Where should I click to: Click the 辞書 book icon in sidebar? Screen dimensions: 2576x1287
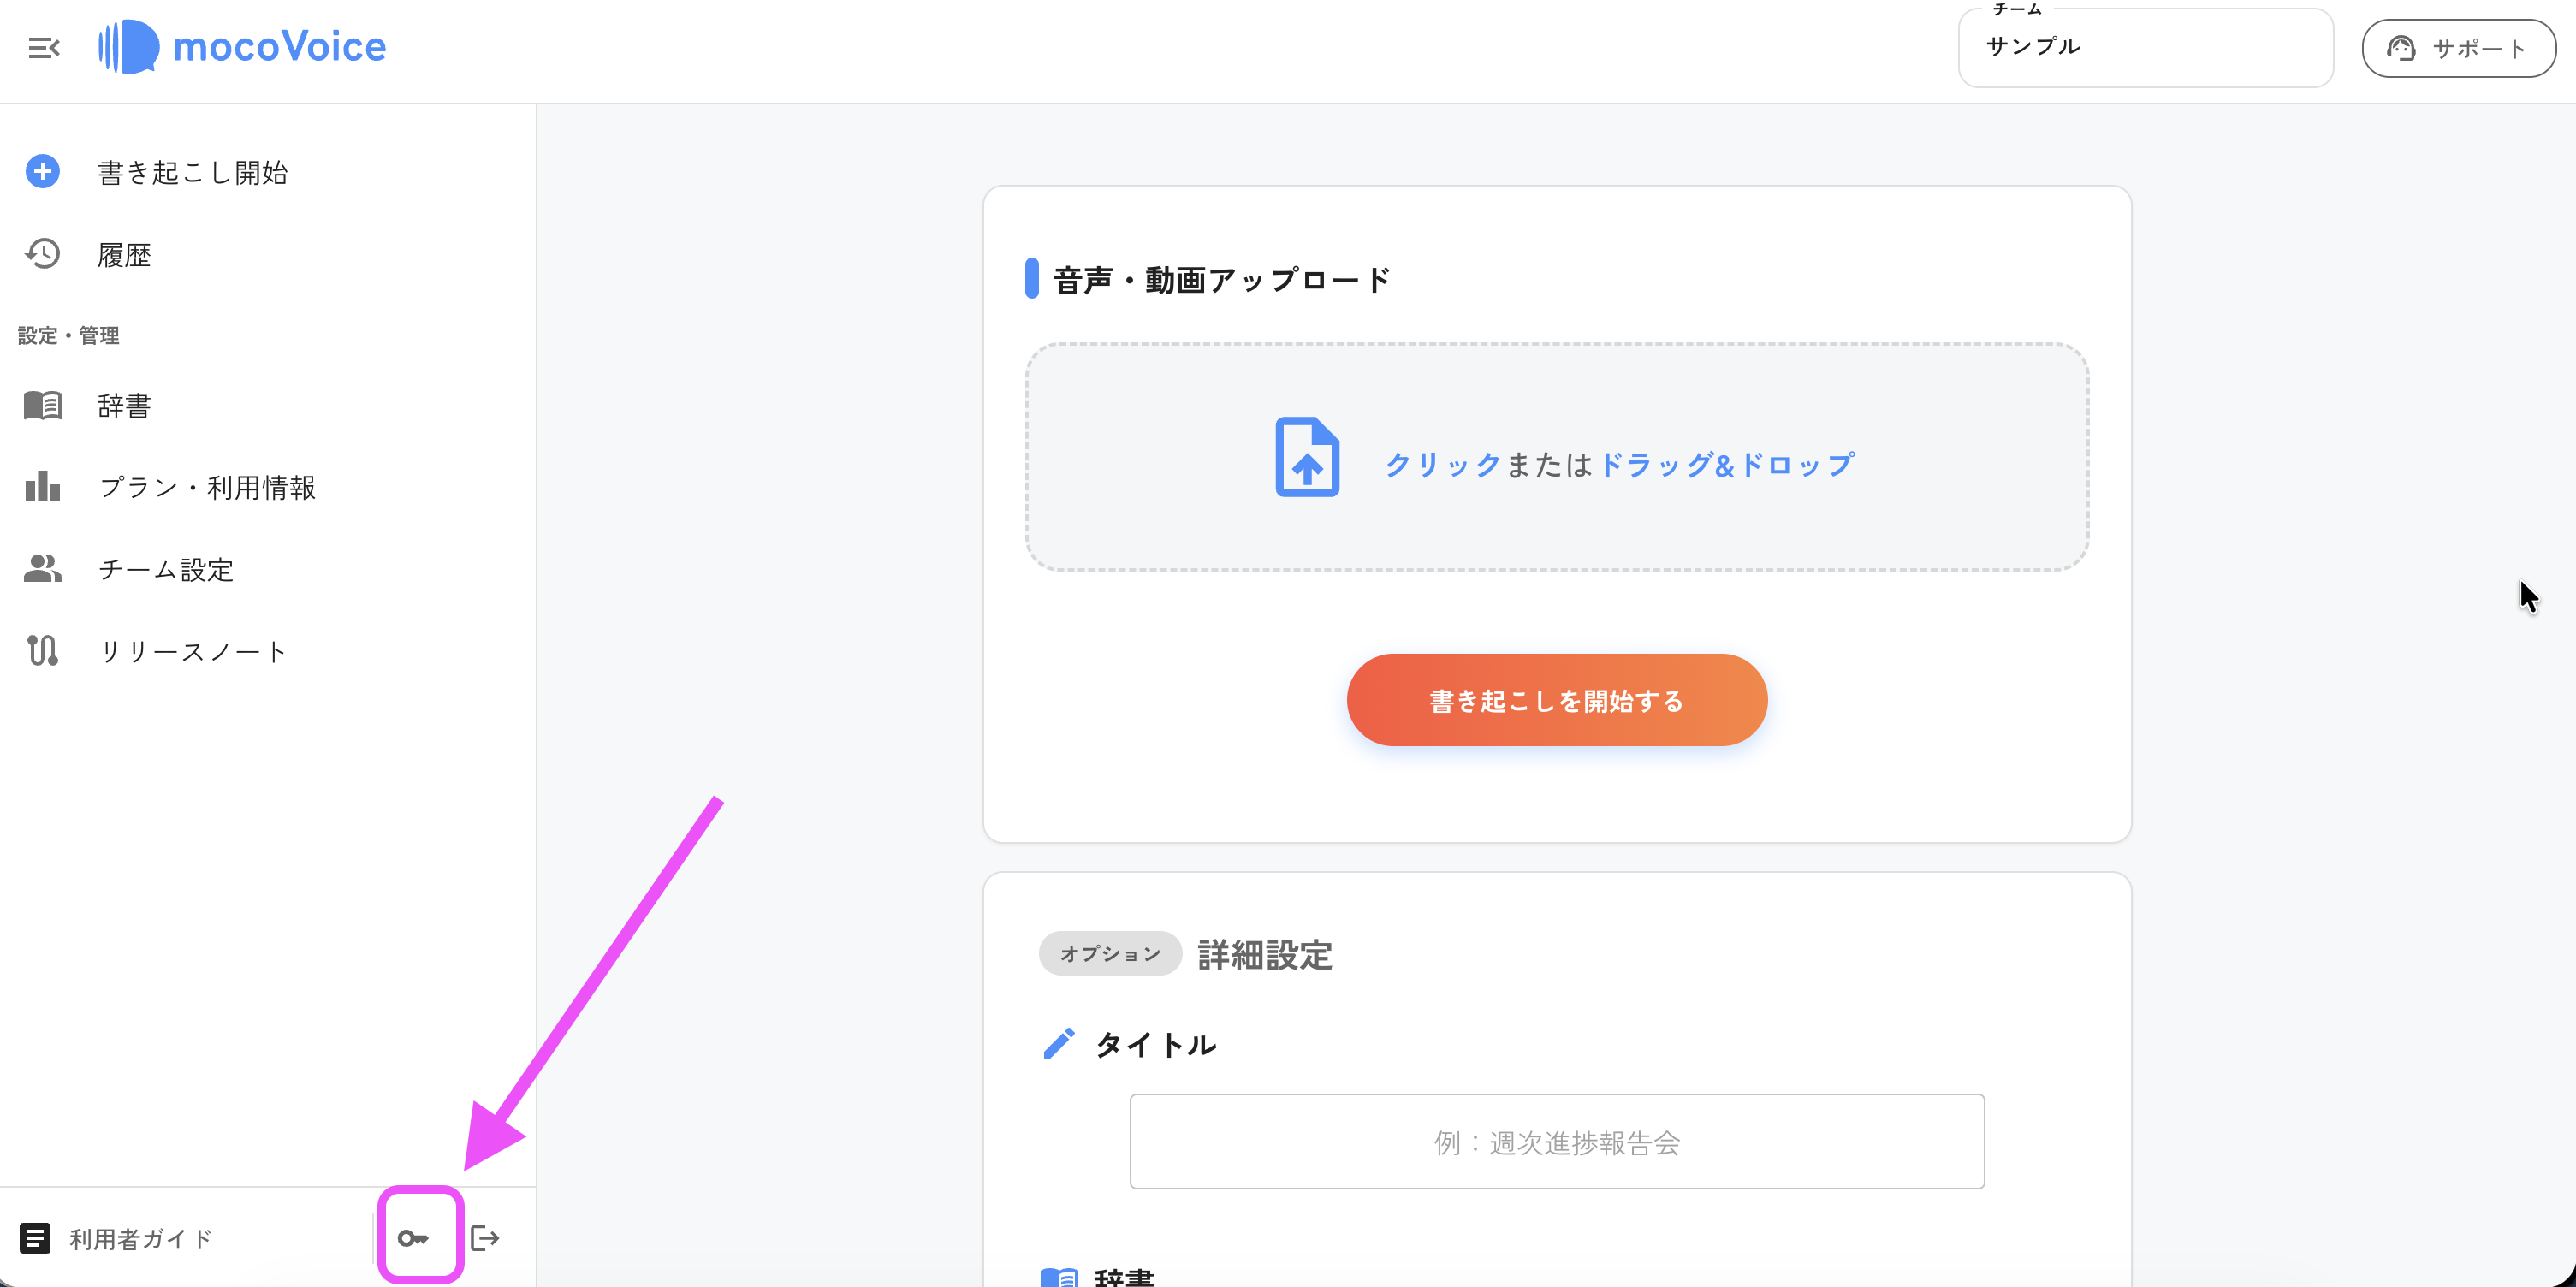pyautogui.click(x=42, y=405)
